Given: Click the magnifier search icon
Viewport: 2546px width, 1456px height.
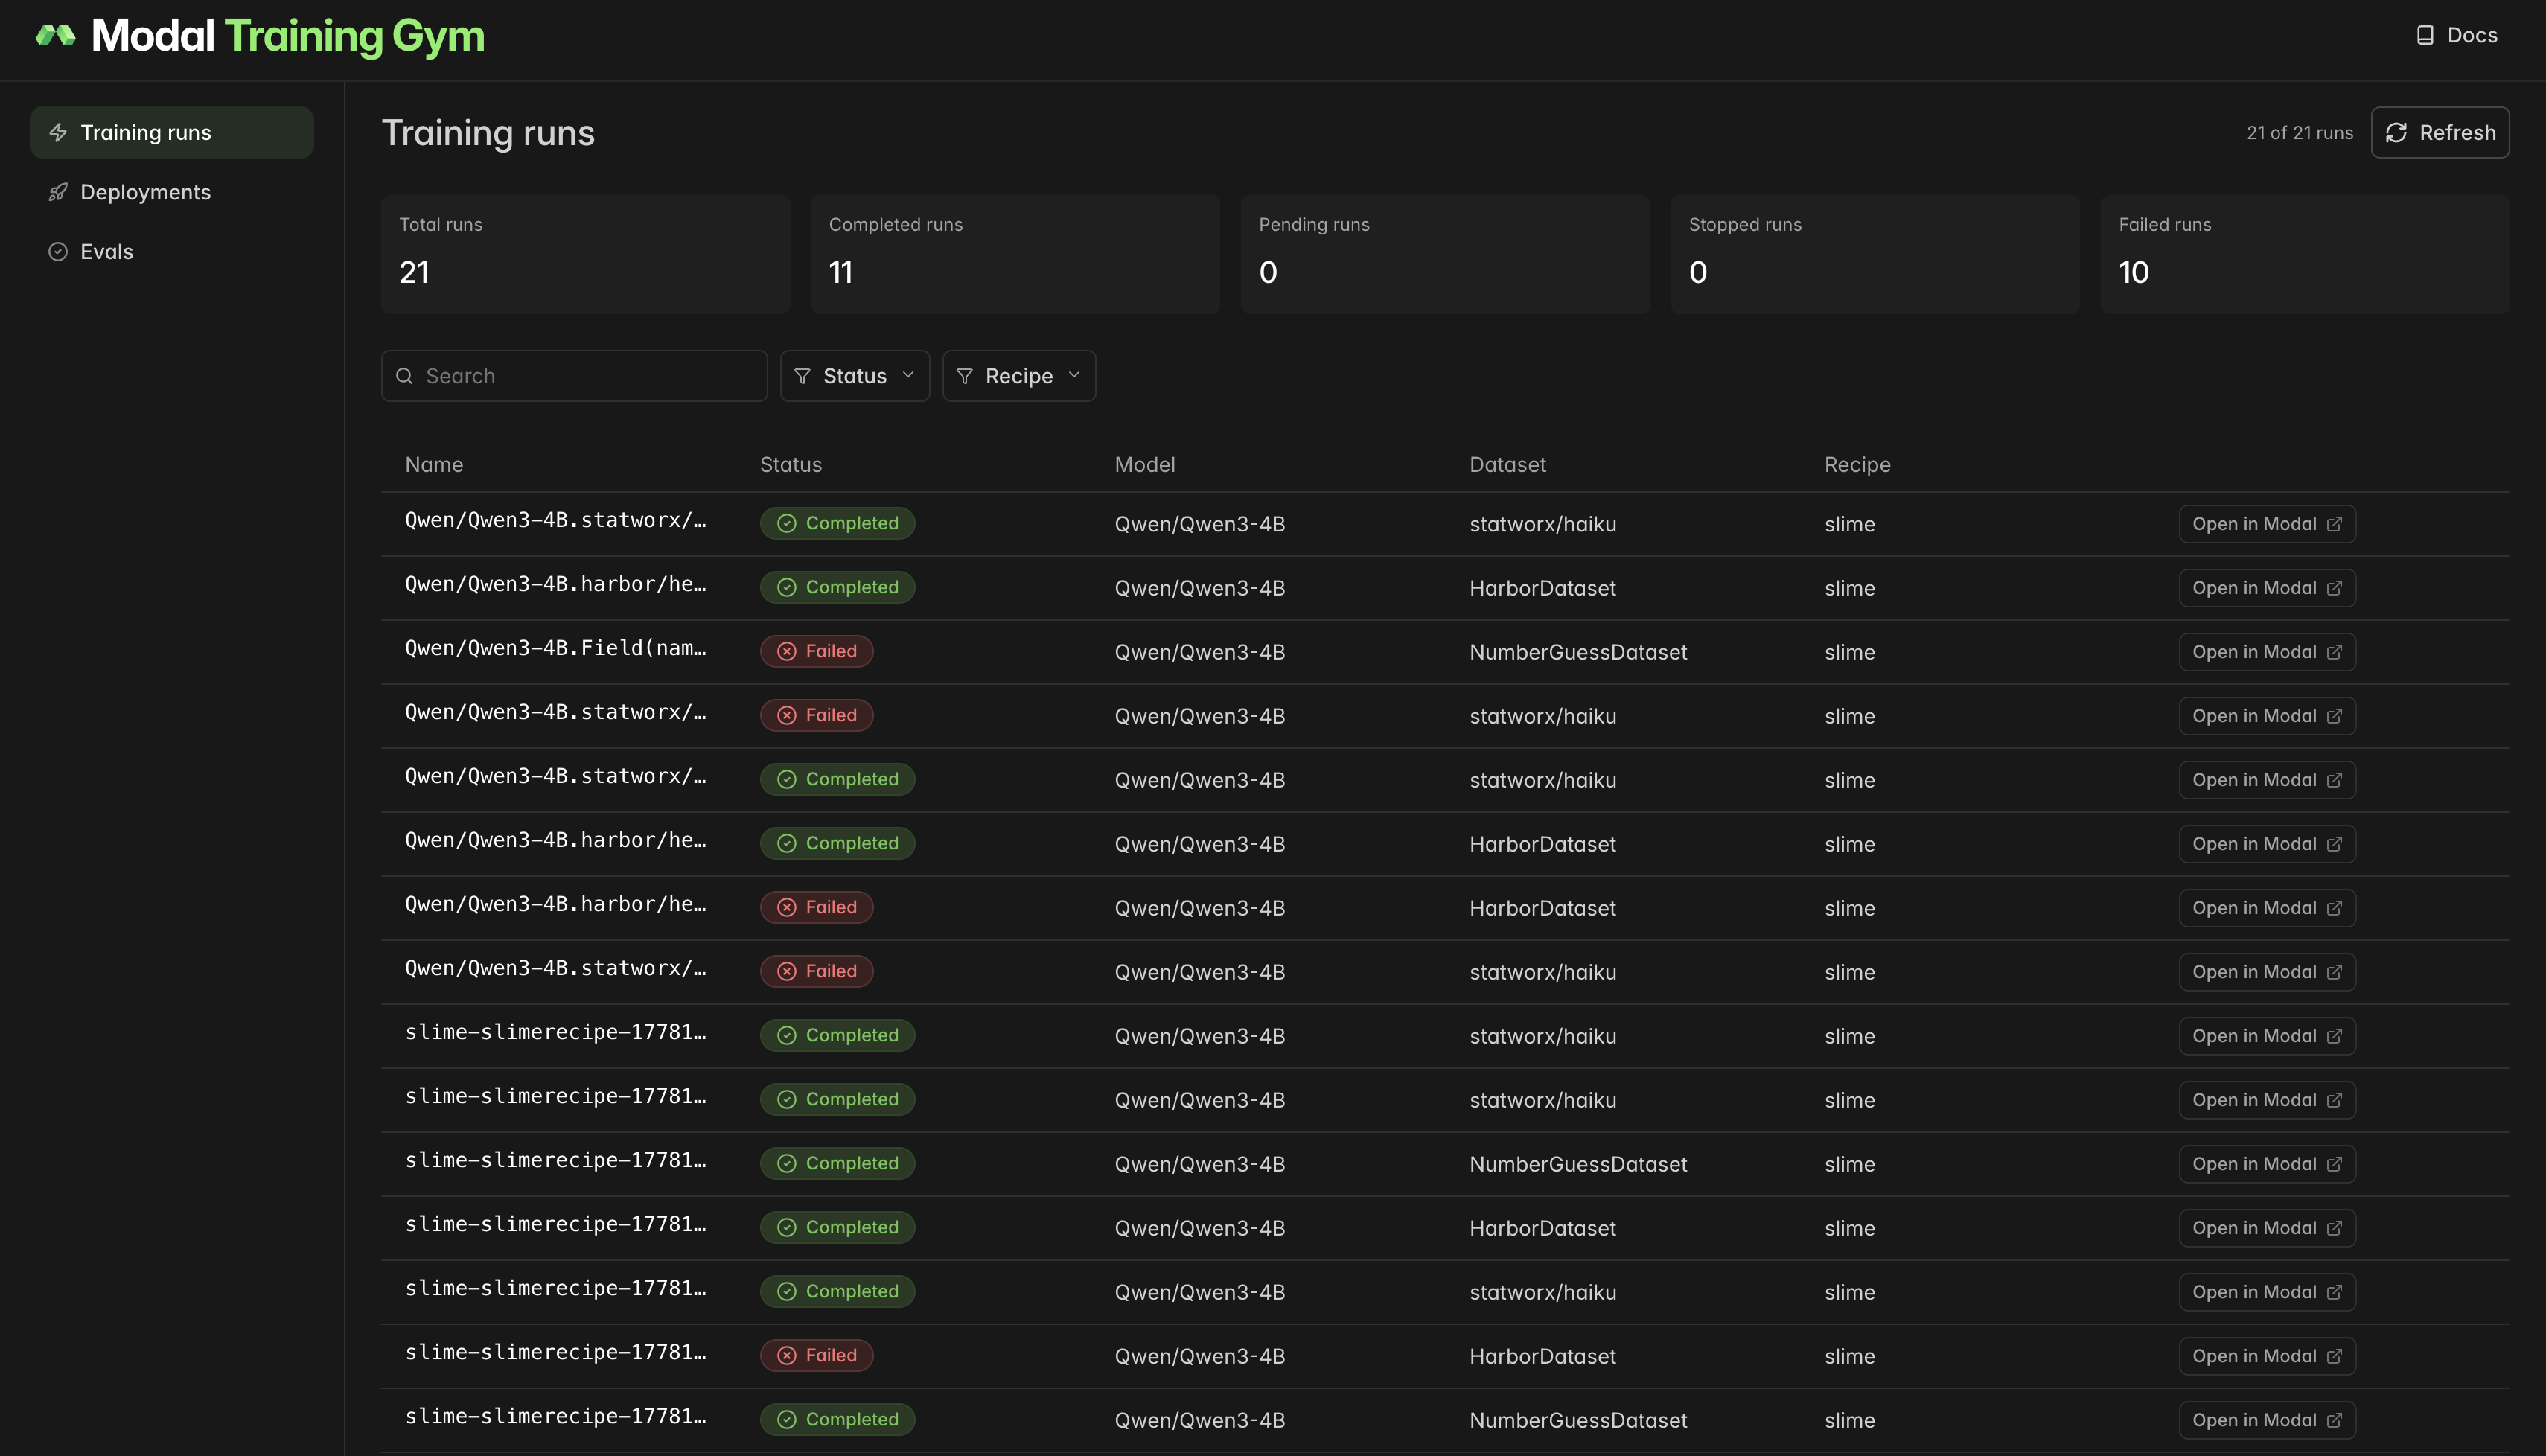Looking at the screenshot, I should [404, 376].
